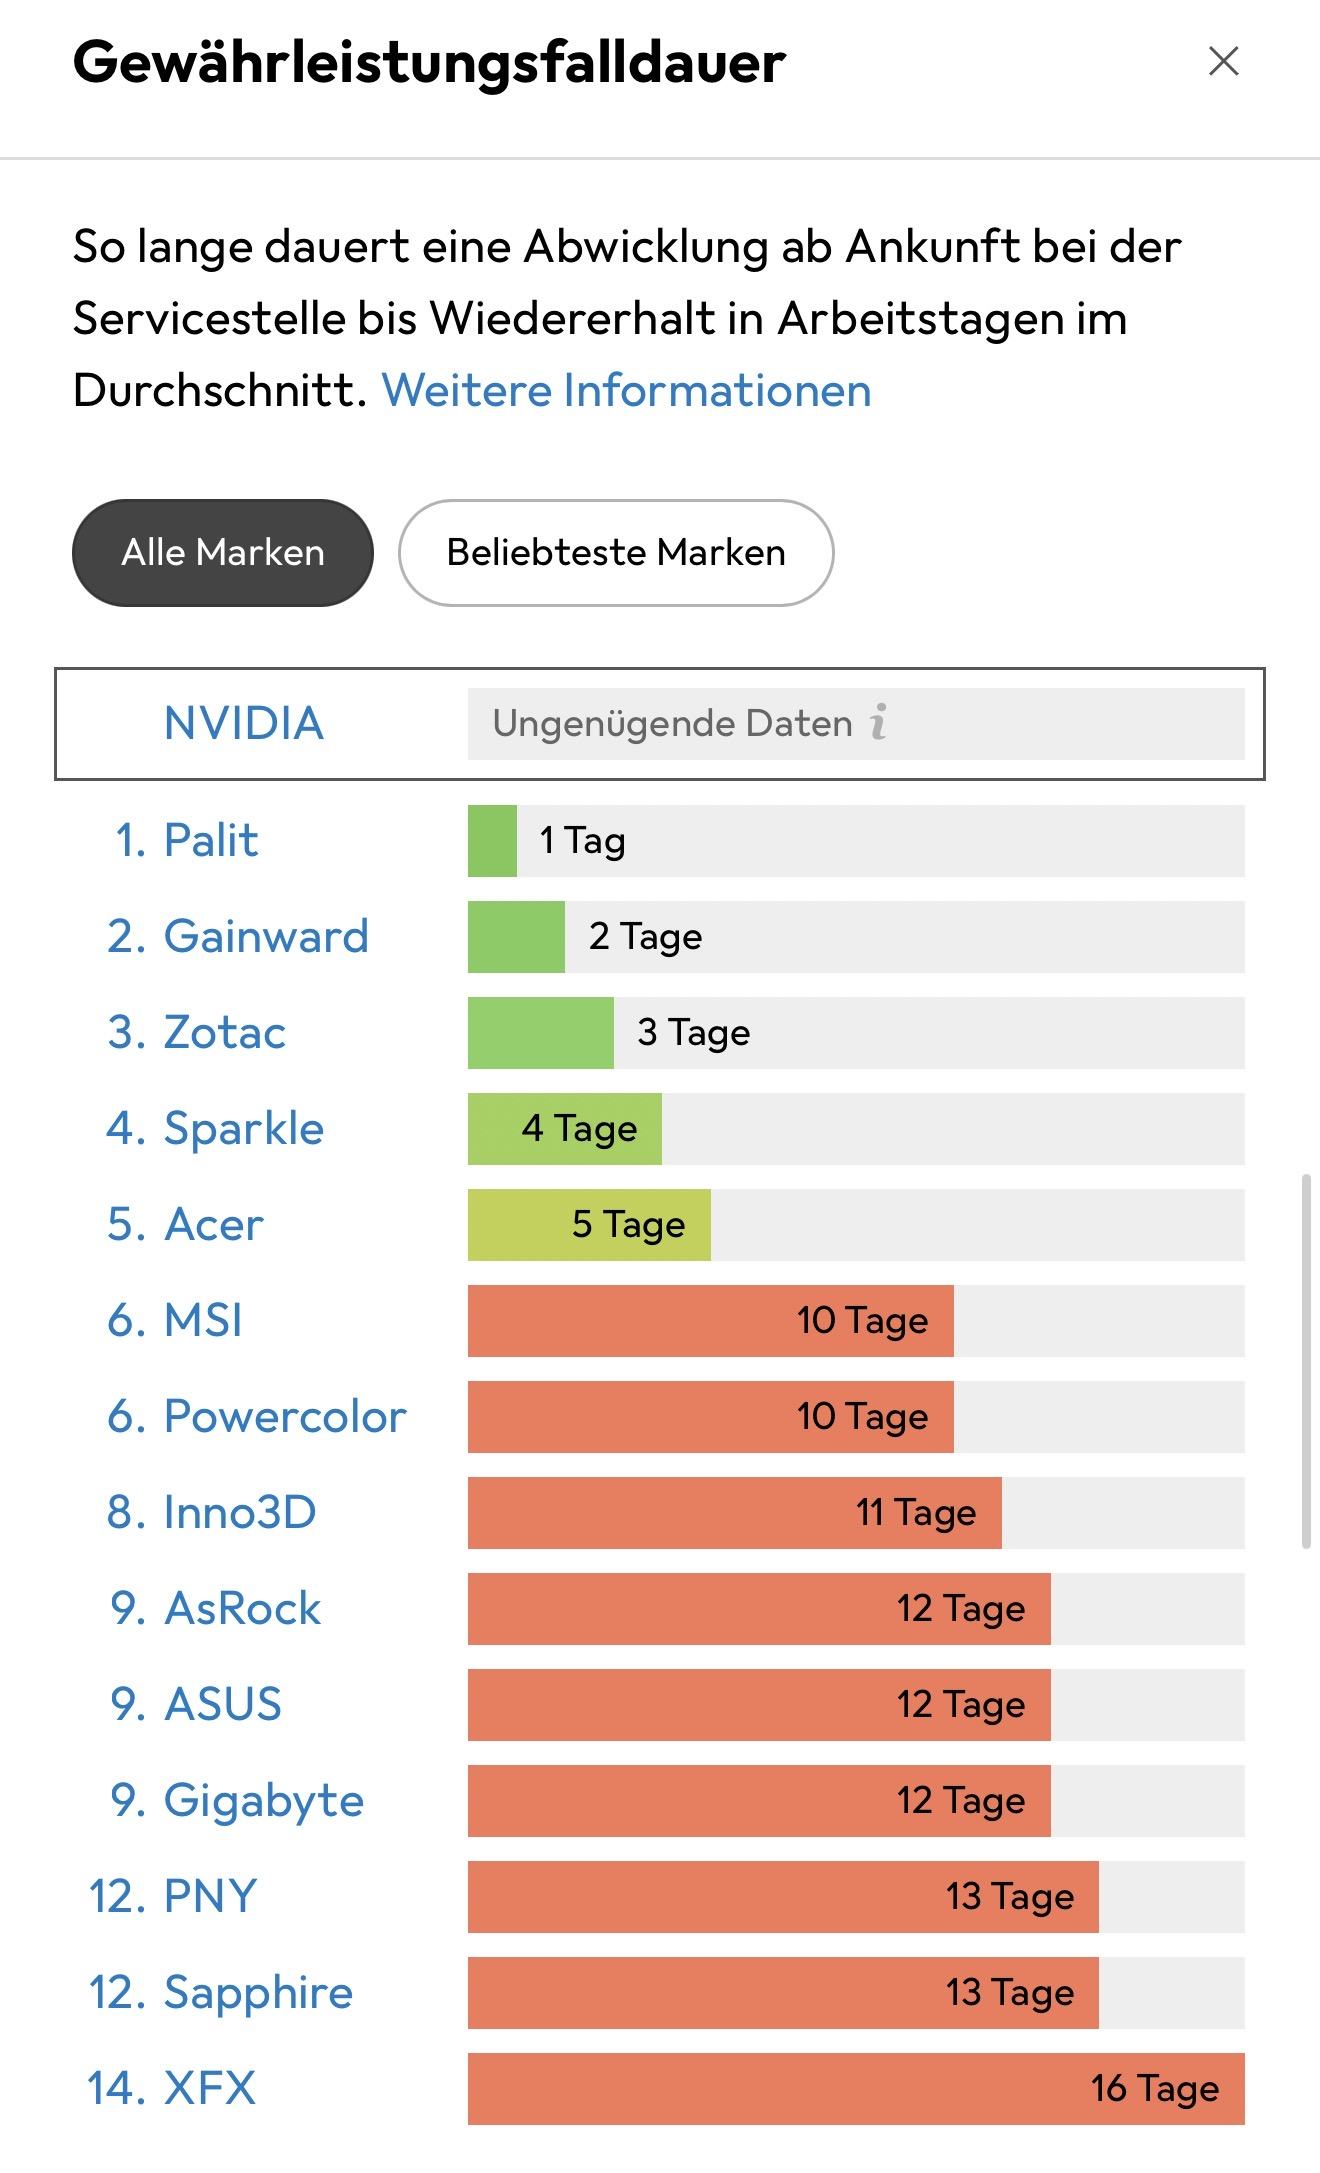Open the NVIDIA brand link
This screenshot has height=2173, width=1320.
click(244, 723)
